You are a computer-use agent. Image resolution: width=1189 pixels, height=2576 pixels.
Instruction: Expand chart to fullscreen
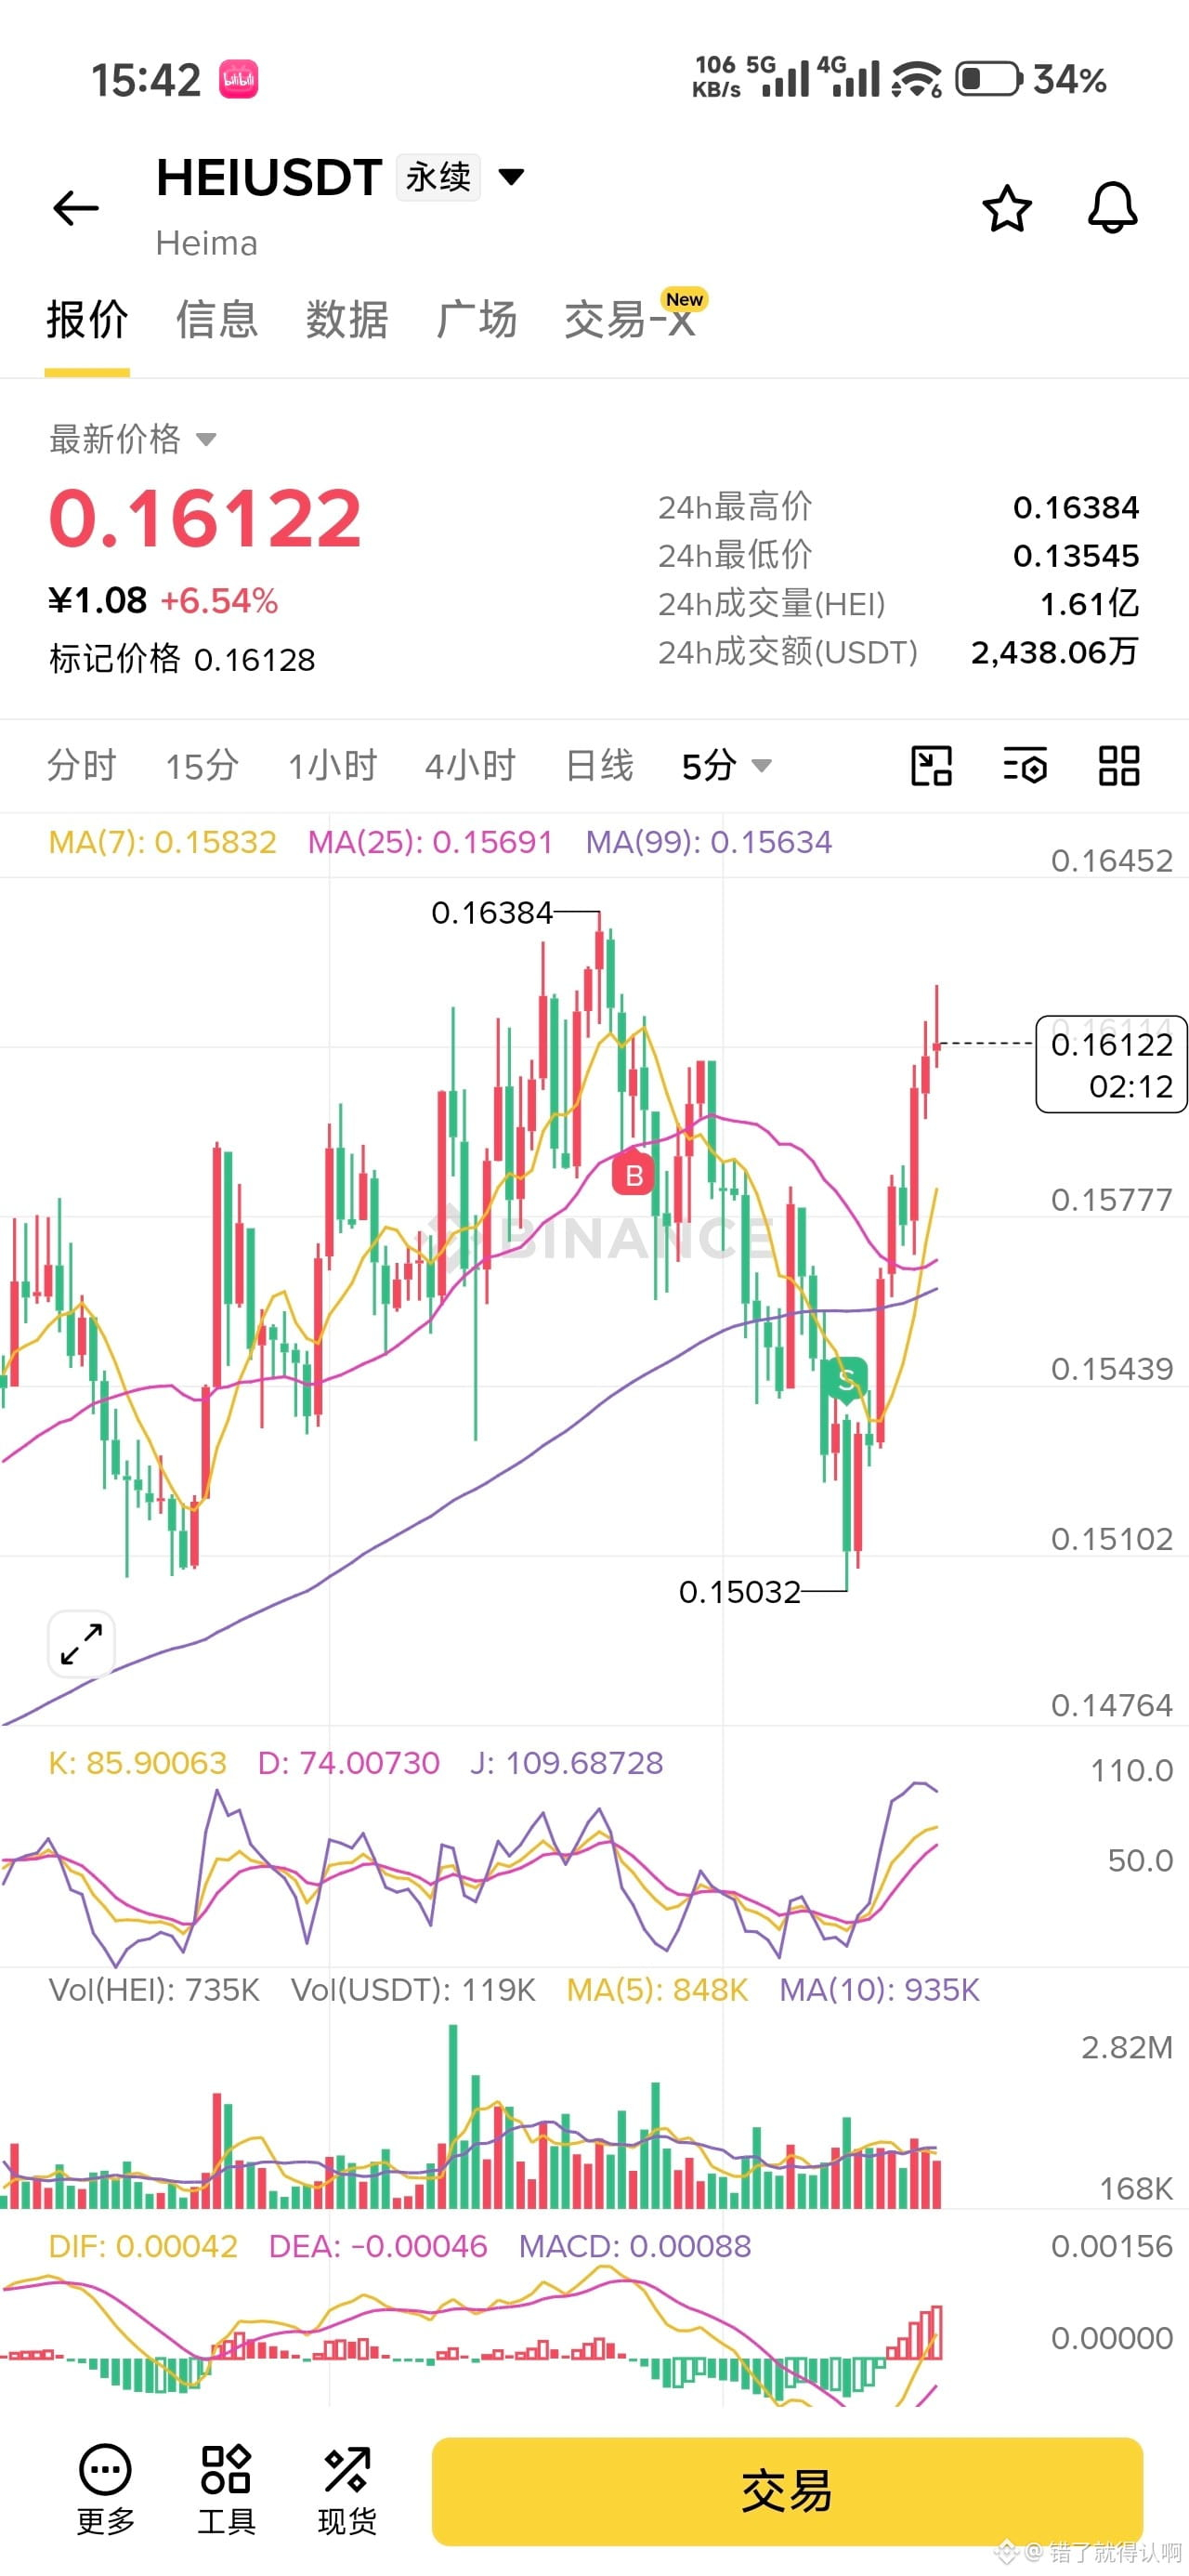(x=81, y=1644)
